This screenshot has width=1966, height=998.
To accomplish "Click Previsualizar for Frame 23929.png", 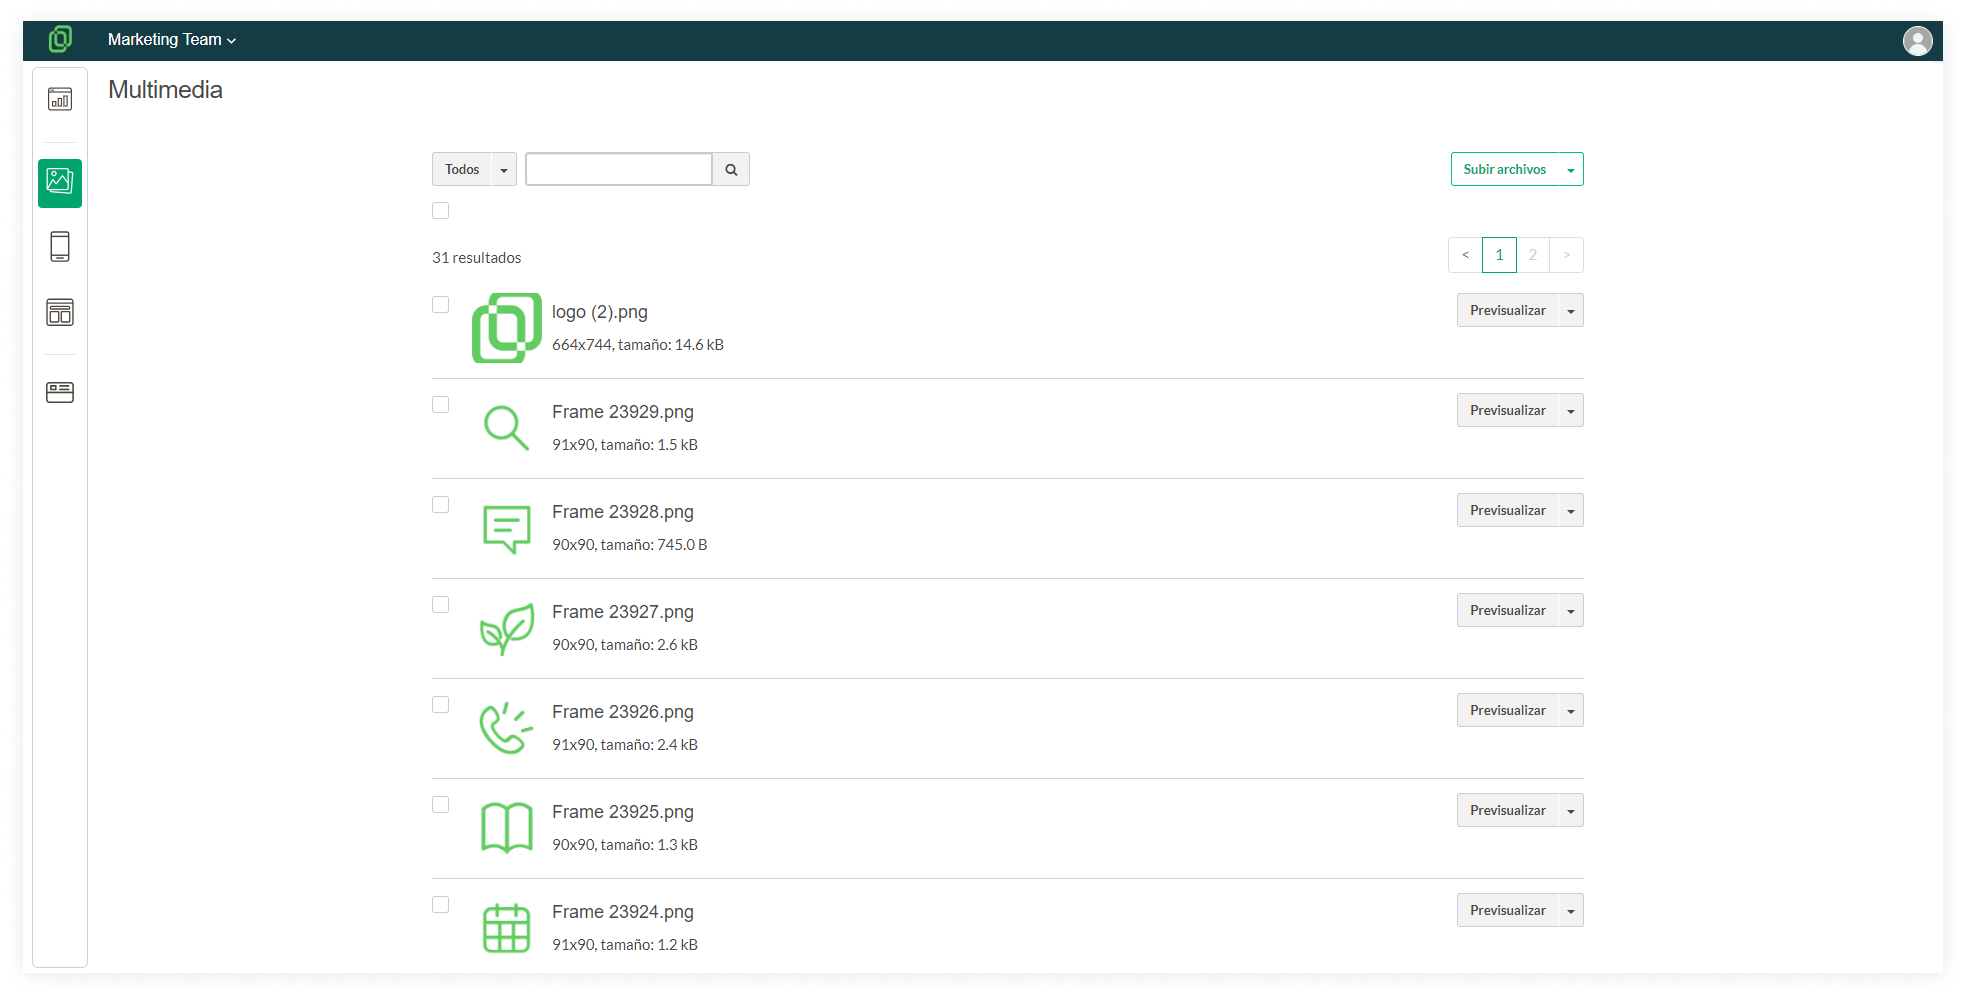I will tap(1508, 410).
